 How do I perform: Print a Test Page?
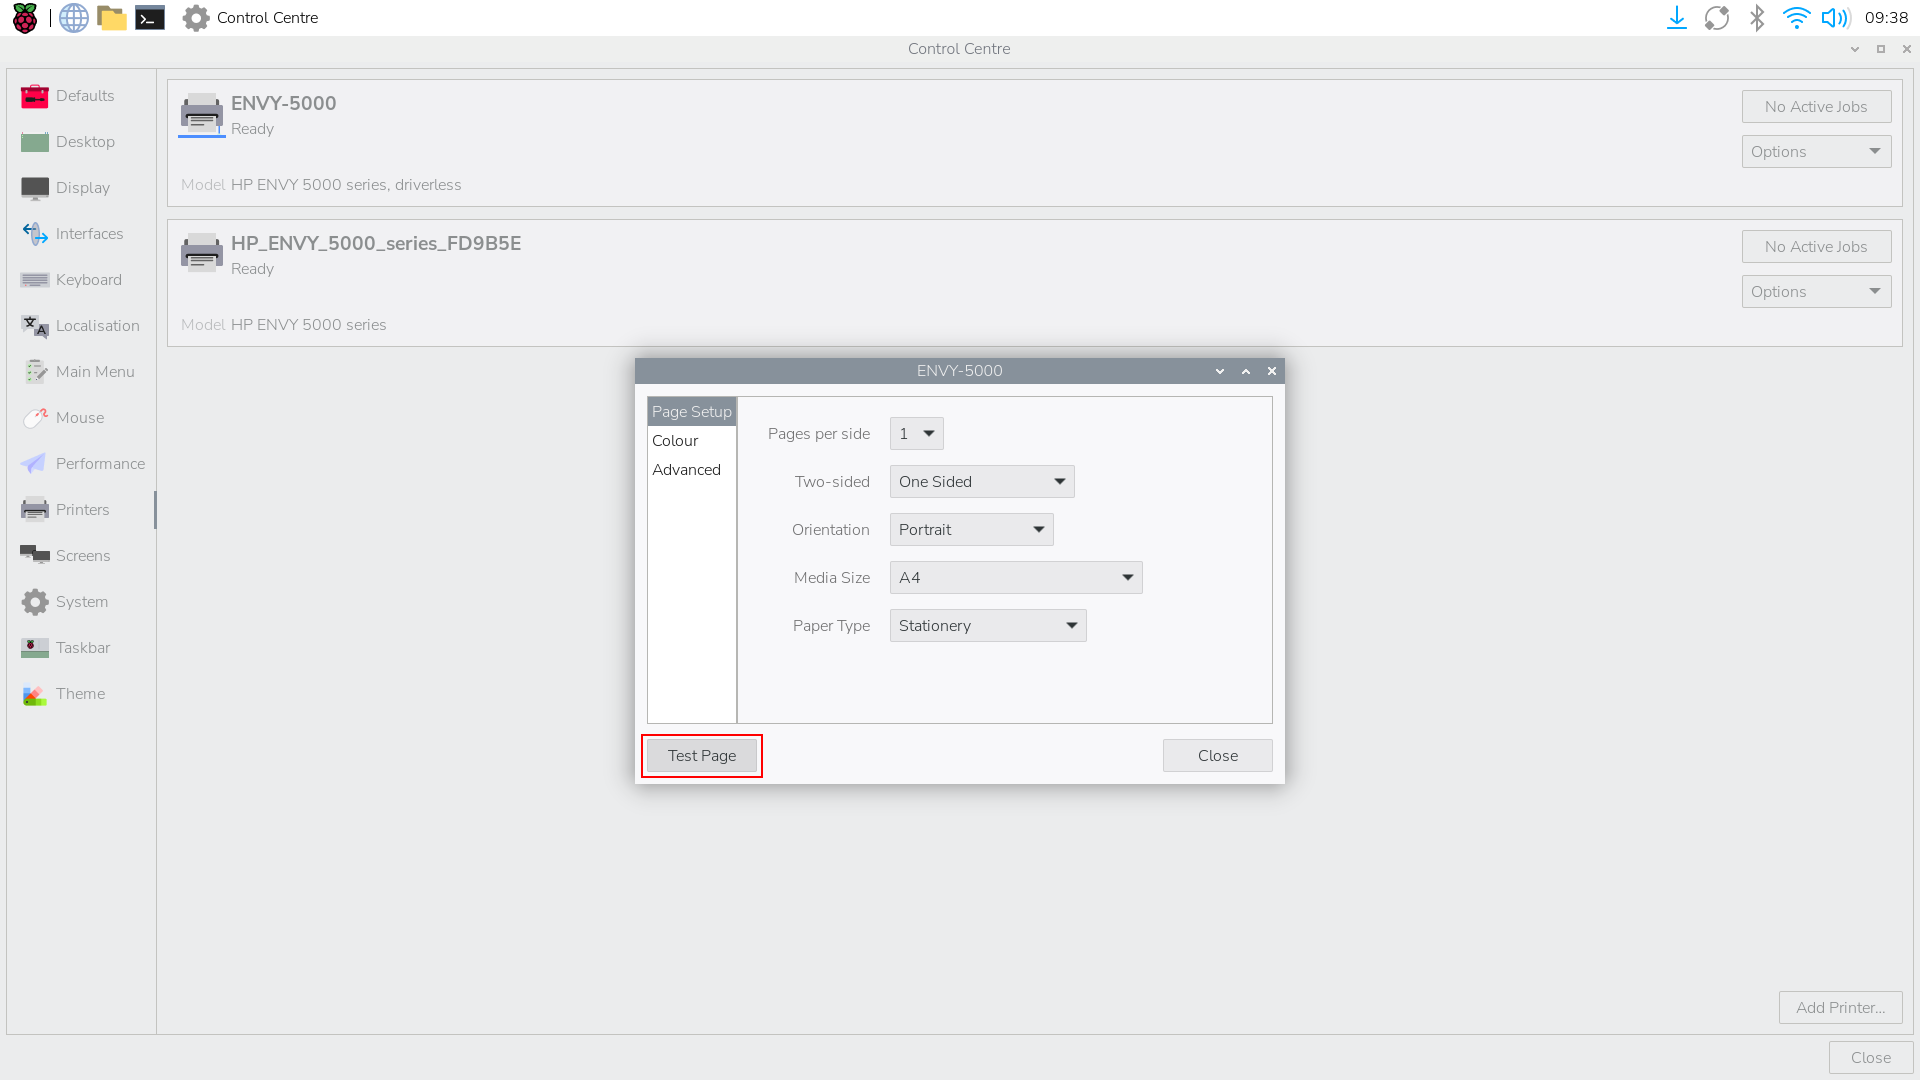point(702,756)
